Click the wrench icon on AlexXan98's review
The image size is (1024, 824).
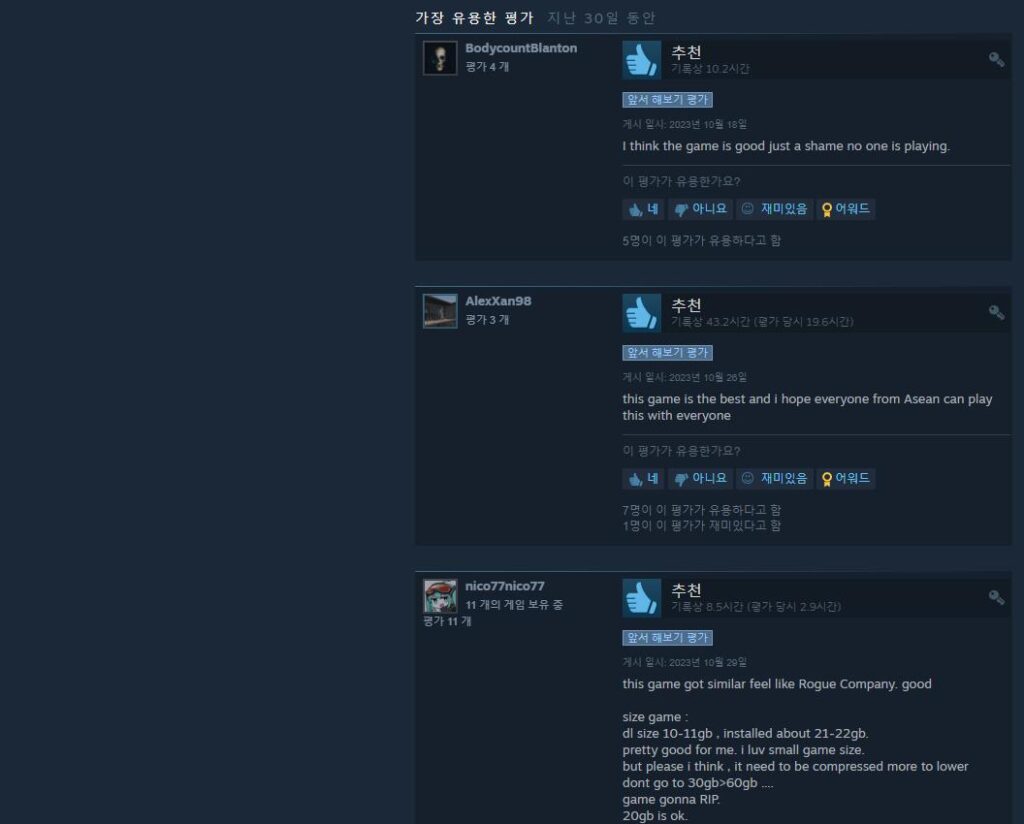tap(996, 312)
